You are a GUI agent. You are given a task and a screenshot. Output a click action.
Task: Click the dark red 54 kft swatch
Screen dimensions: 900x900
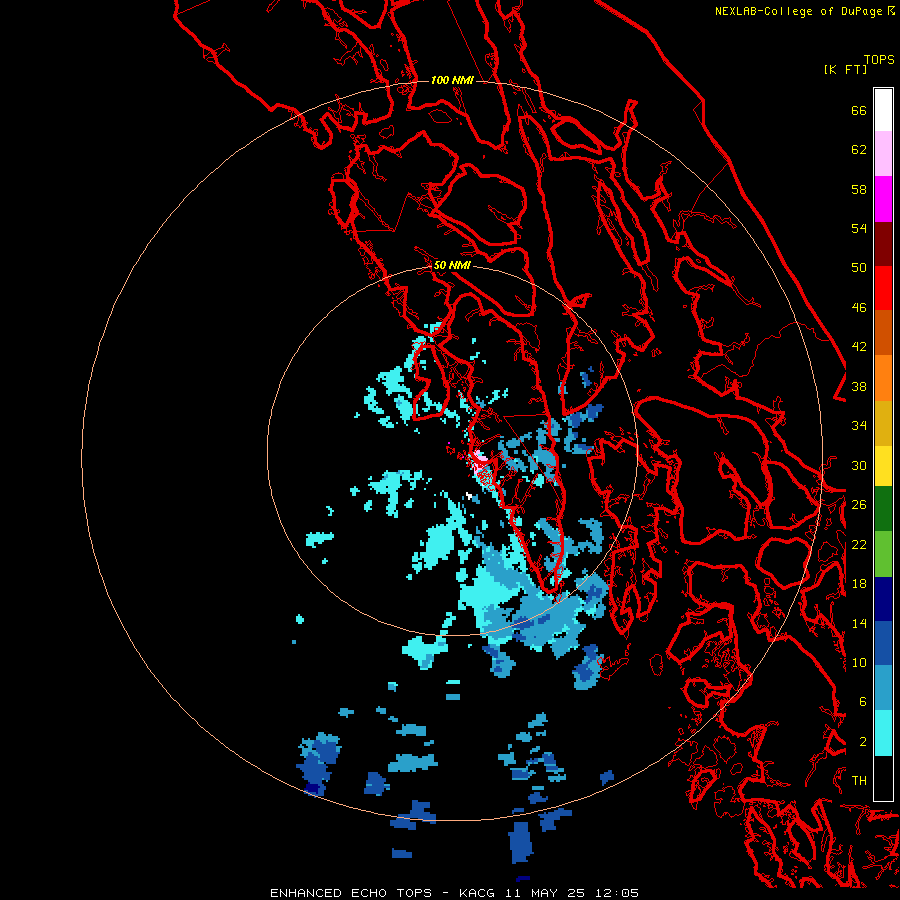[883, 244]
